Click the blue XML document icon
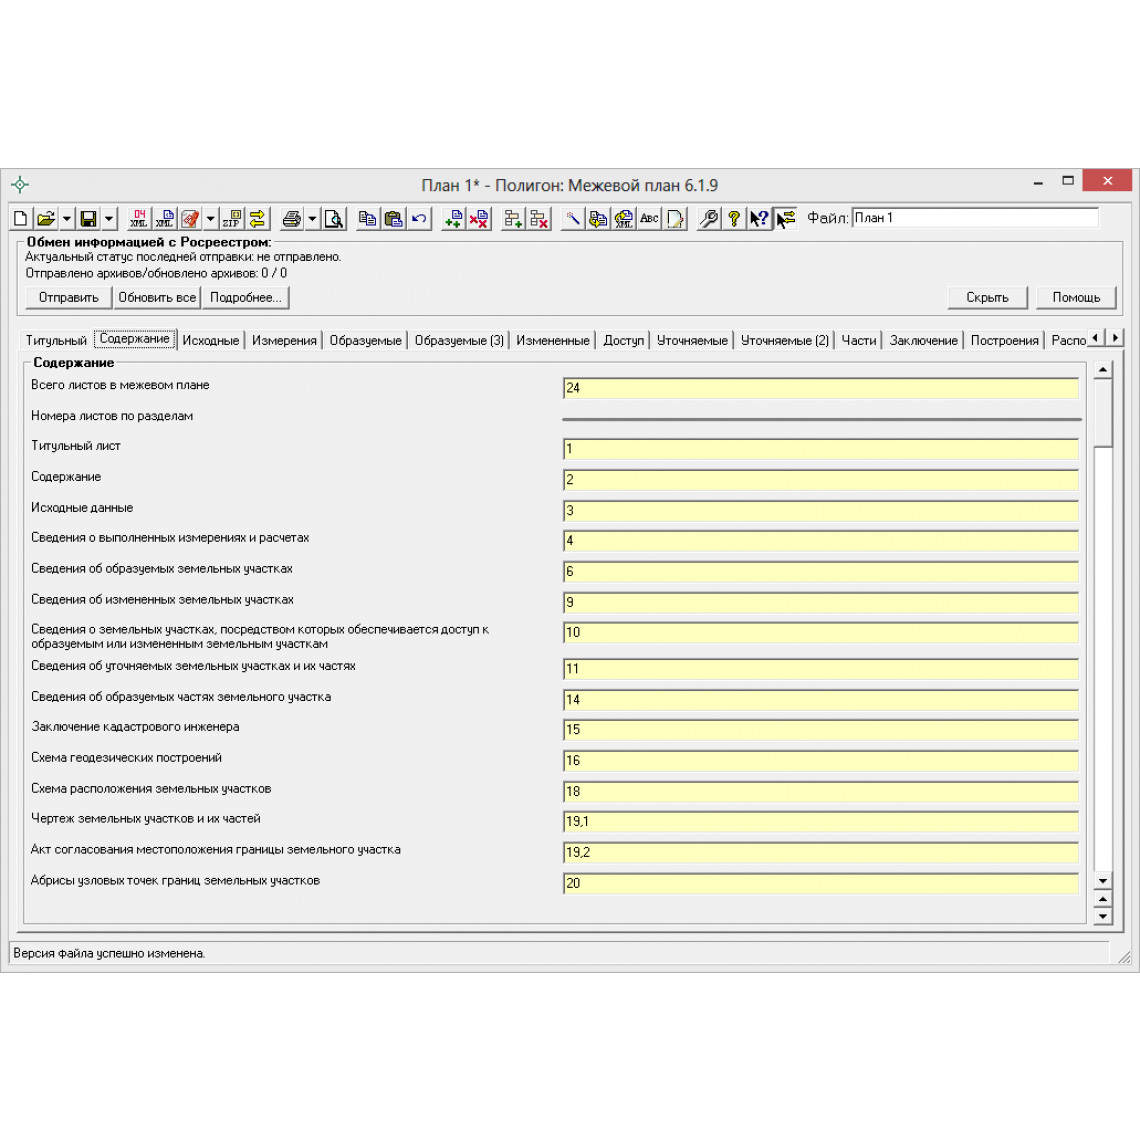1140x1140 pixels. coord(165,218)
